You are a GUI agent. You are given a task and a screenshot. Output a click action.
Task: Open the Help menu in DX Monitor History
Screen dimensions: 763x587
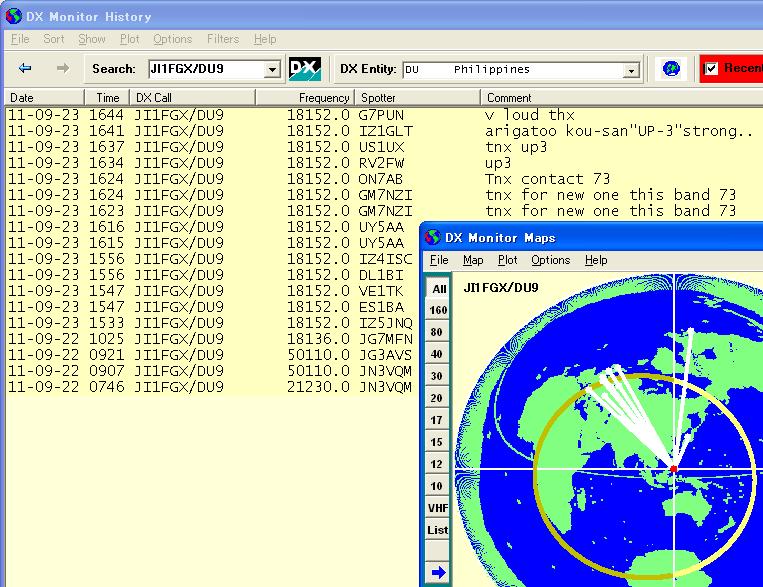click(x=265, y=39)
